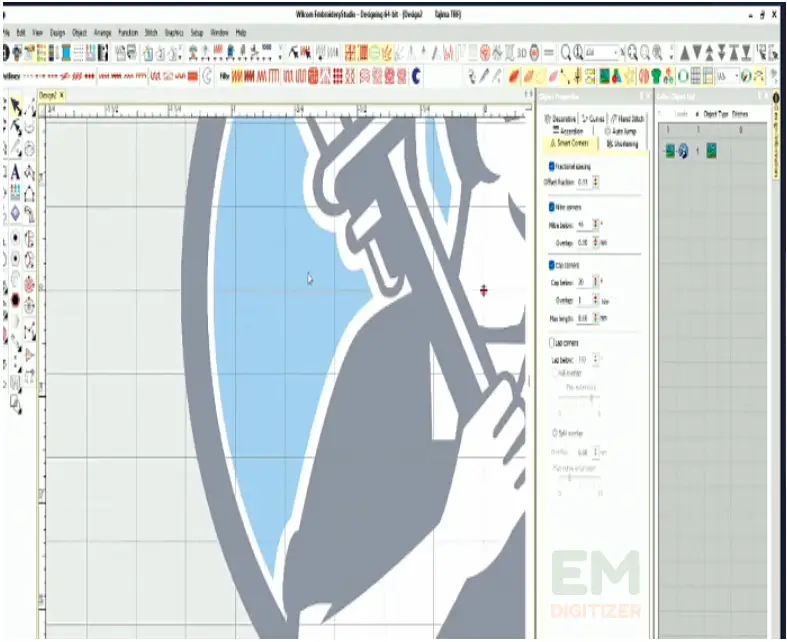The image size is (787, 642).
Task: Disable the Fractional spacing checkbox
Action: click(552, 166)
